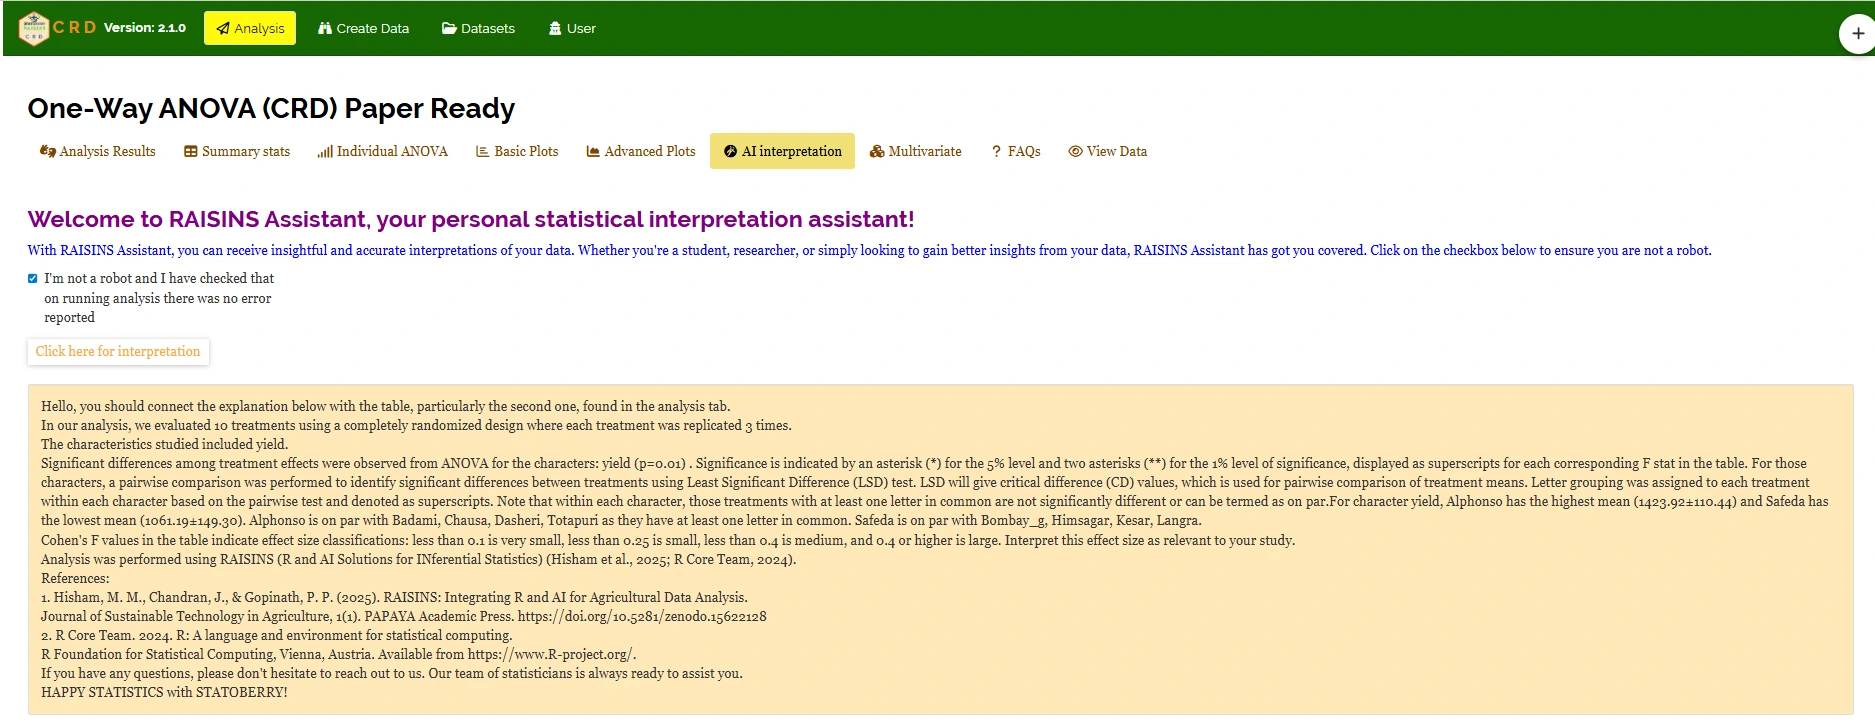This screenshot has width=1875, height=725.
Task: Switch to Basic Plots tab
Action: pos(517,151)
